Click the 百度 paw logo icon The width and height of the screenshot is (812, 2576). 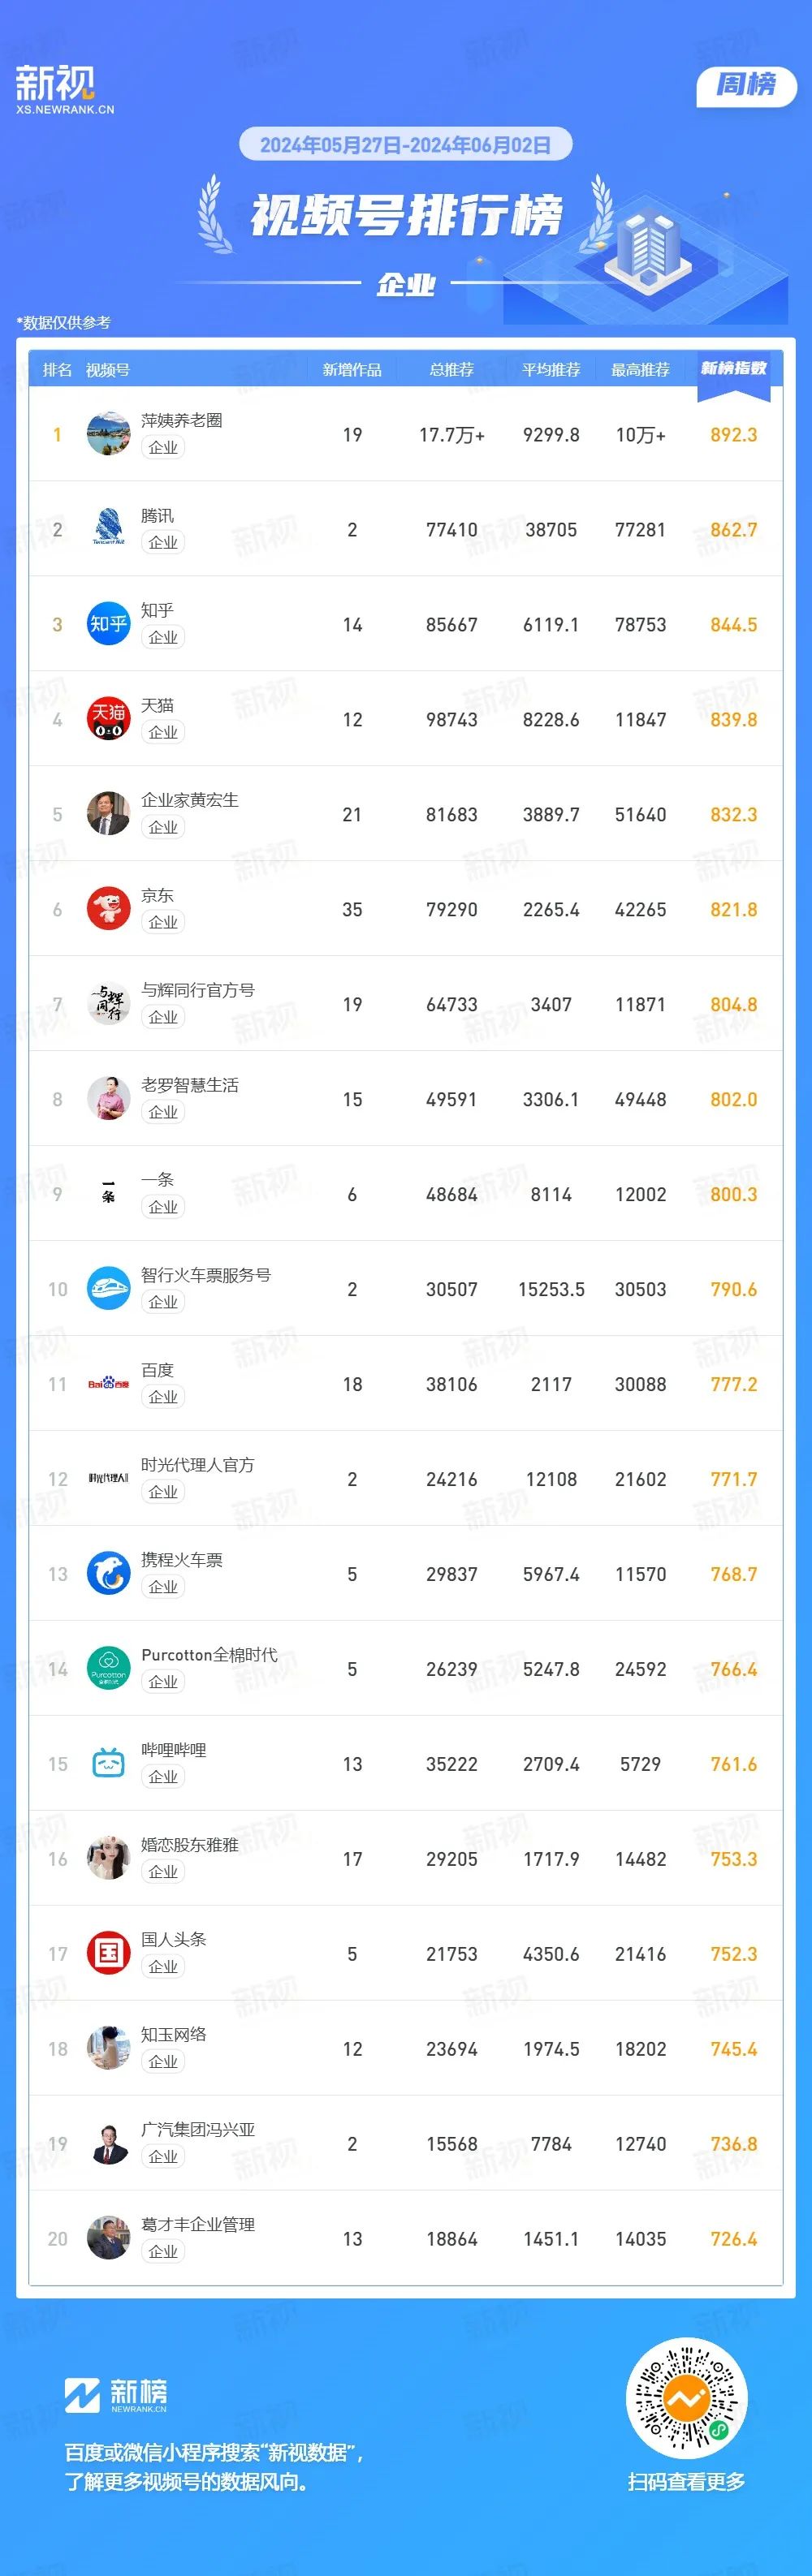[108, 1384]
